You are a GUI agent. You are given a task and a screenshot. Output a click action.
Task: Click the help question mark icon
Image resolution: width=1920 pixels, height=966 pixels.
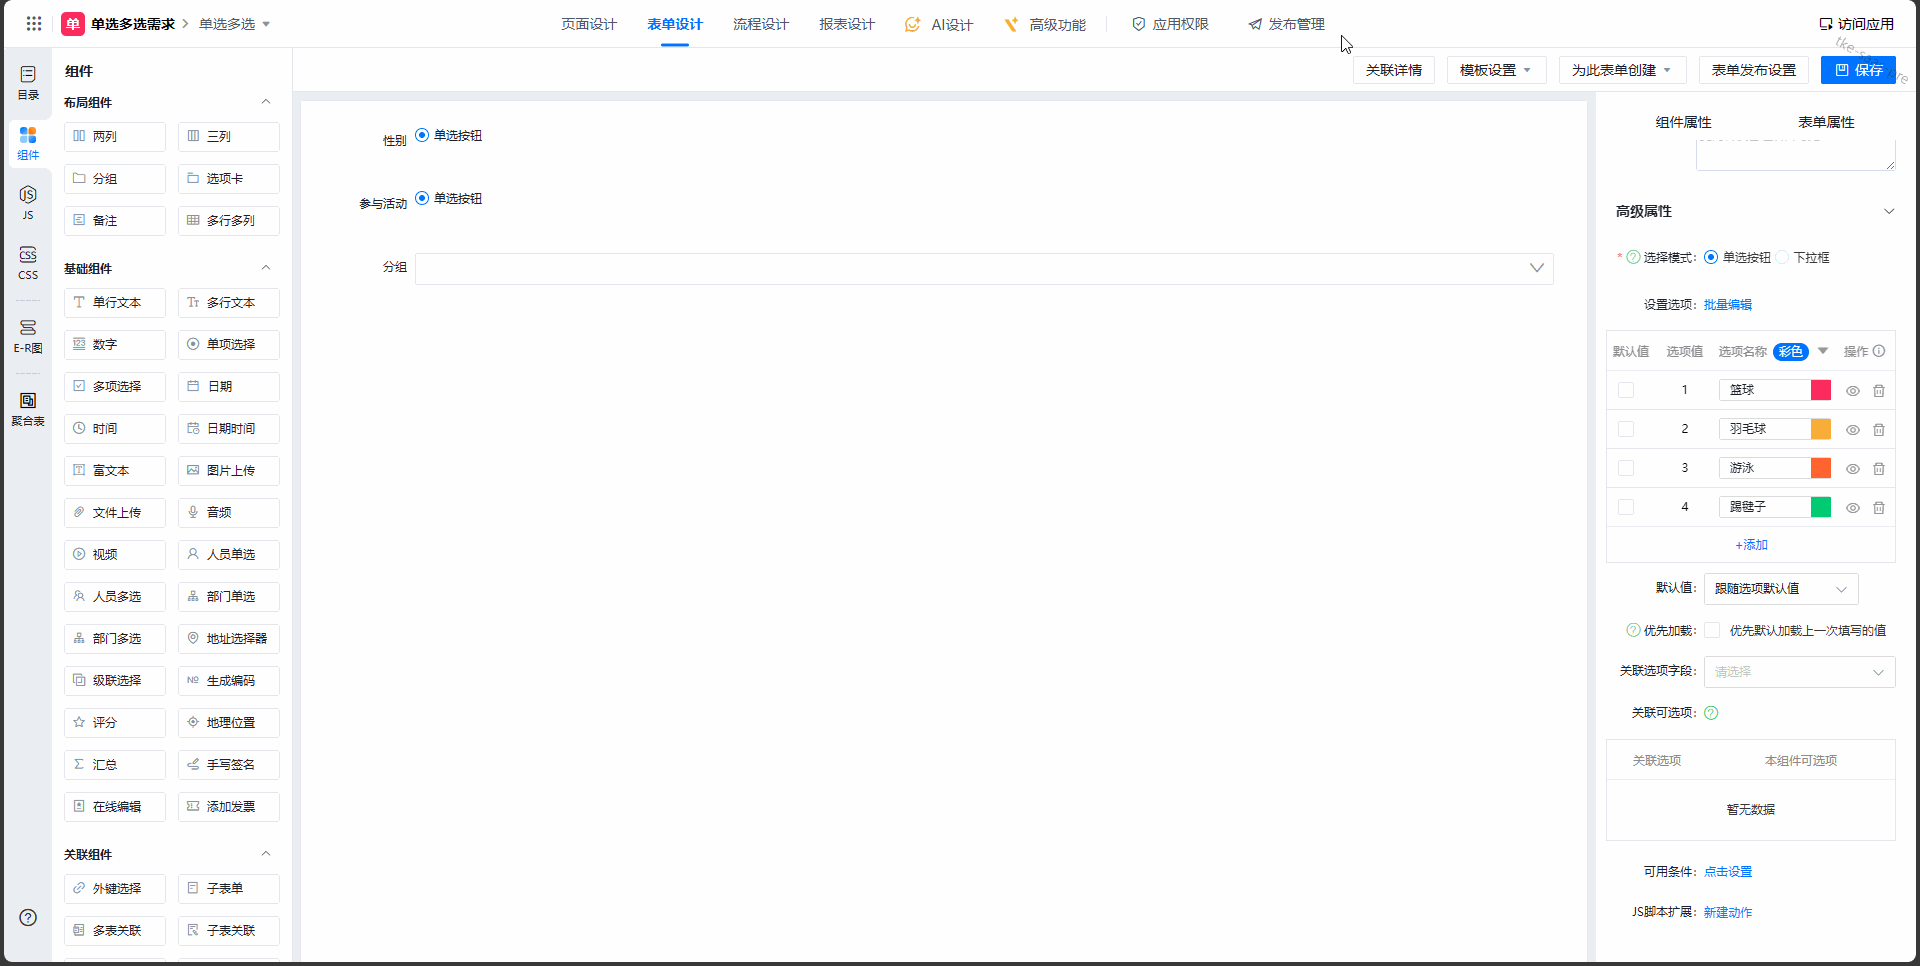(28, 917)
